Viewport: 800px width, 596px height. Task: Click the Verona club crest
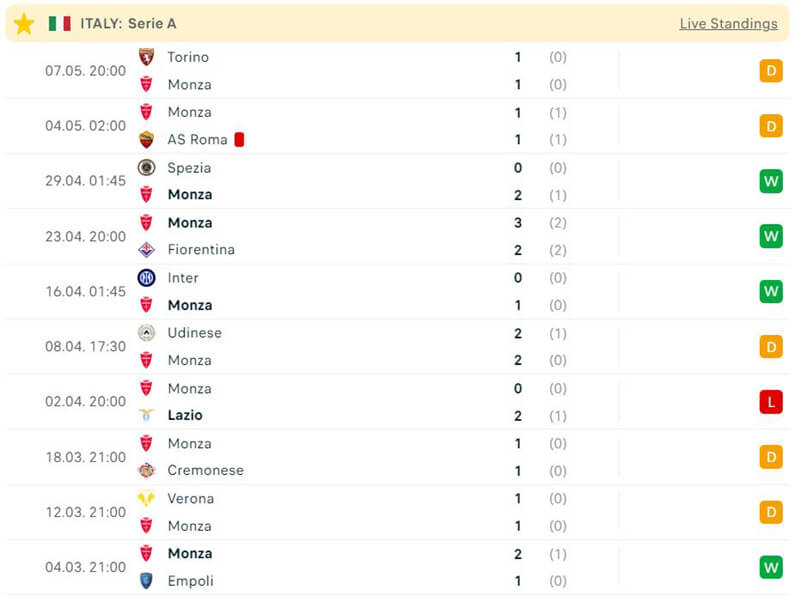point(146,498)
